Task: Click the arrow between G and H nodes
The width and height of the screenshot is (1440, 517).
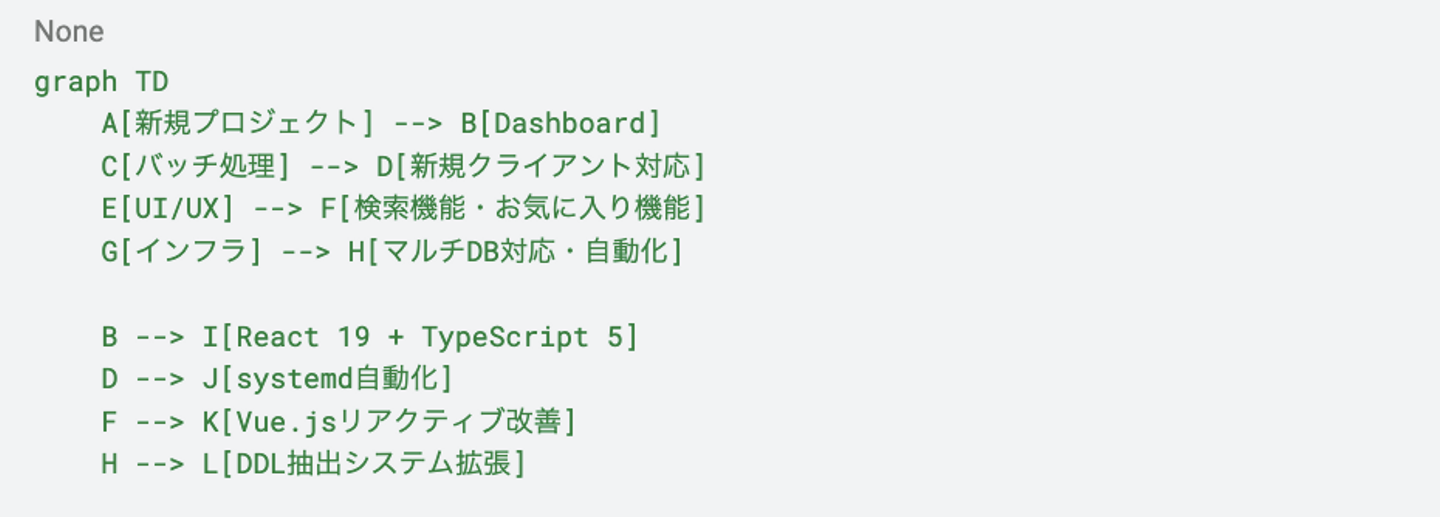Action: pos(305,251)
